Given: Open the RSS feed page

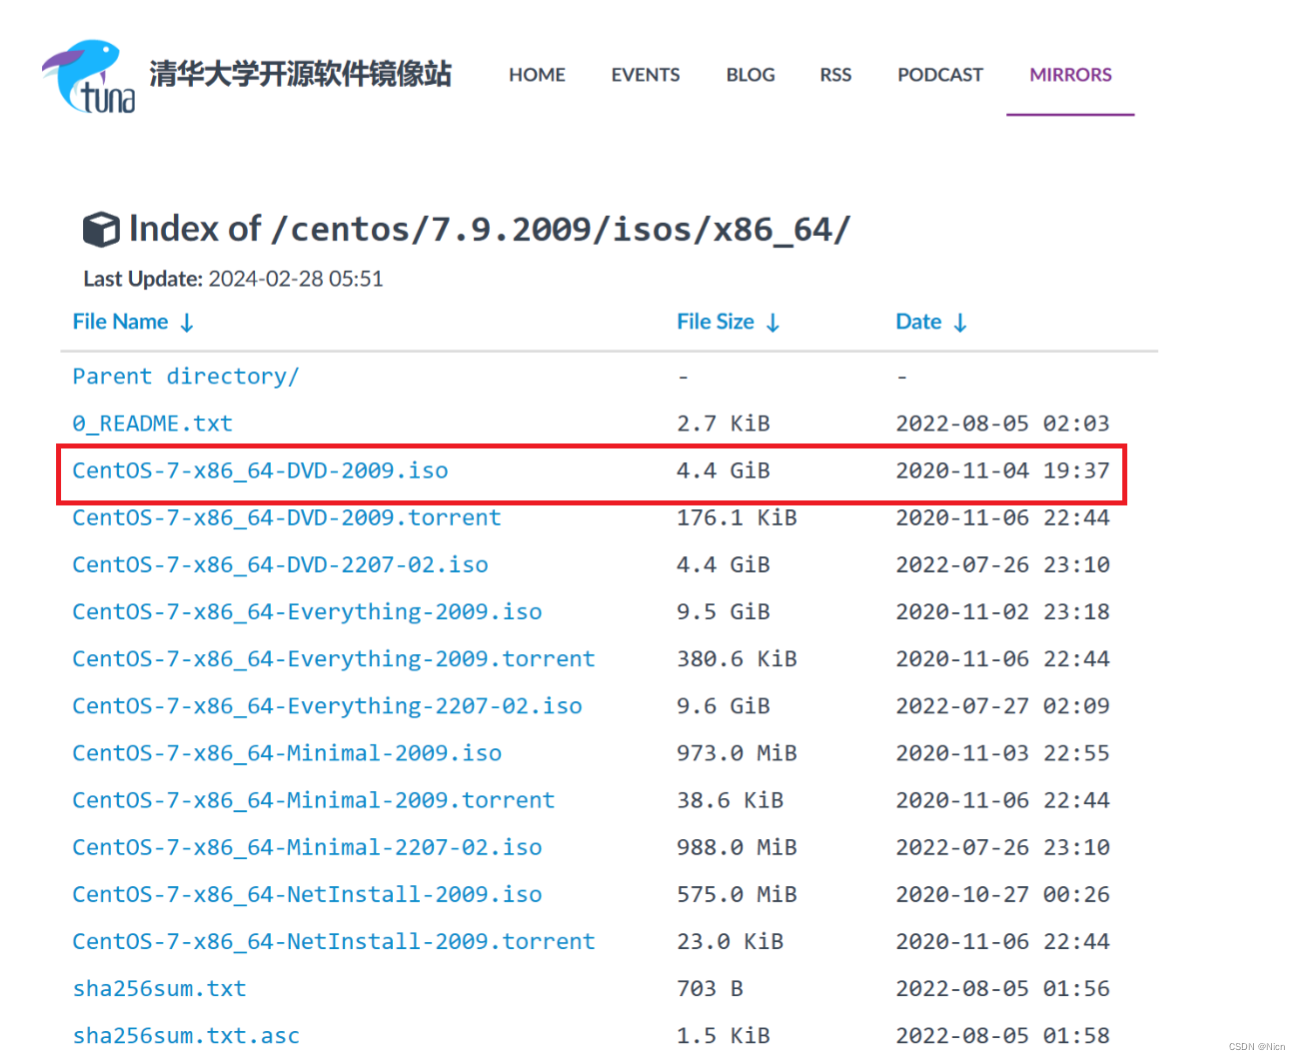Looking at the screenshot, I should (x=835, y=75).
